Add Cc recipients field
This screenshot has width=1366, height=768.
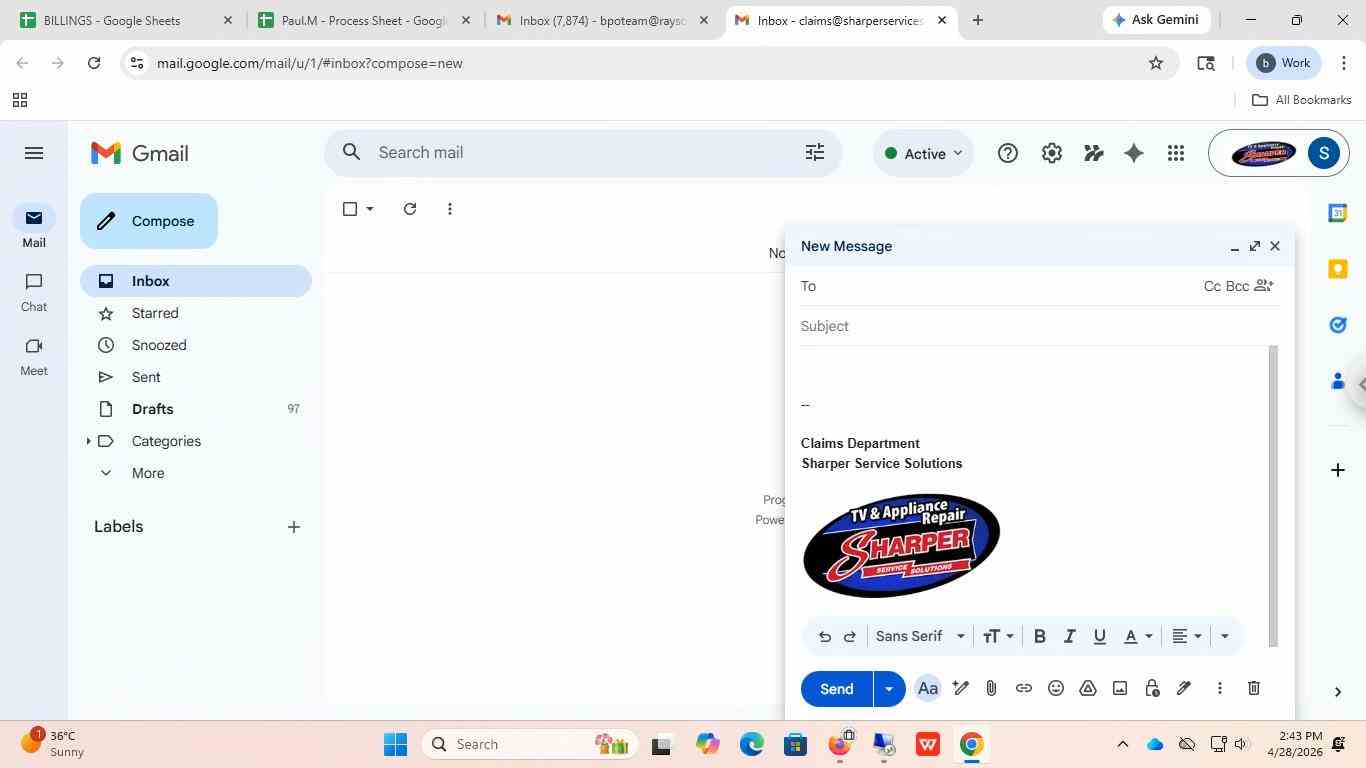(1212, 286)
